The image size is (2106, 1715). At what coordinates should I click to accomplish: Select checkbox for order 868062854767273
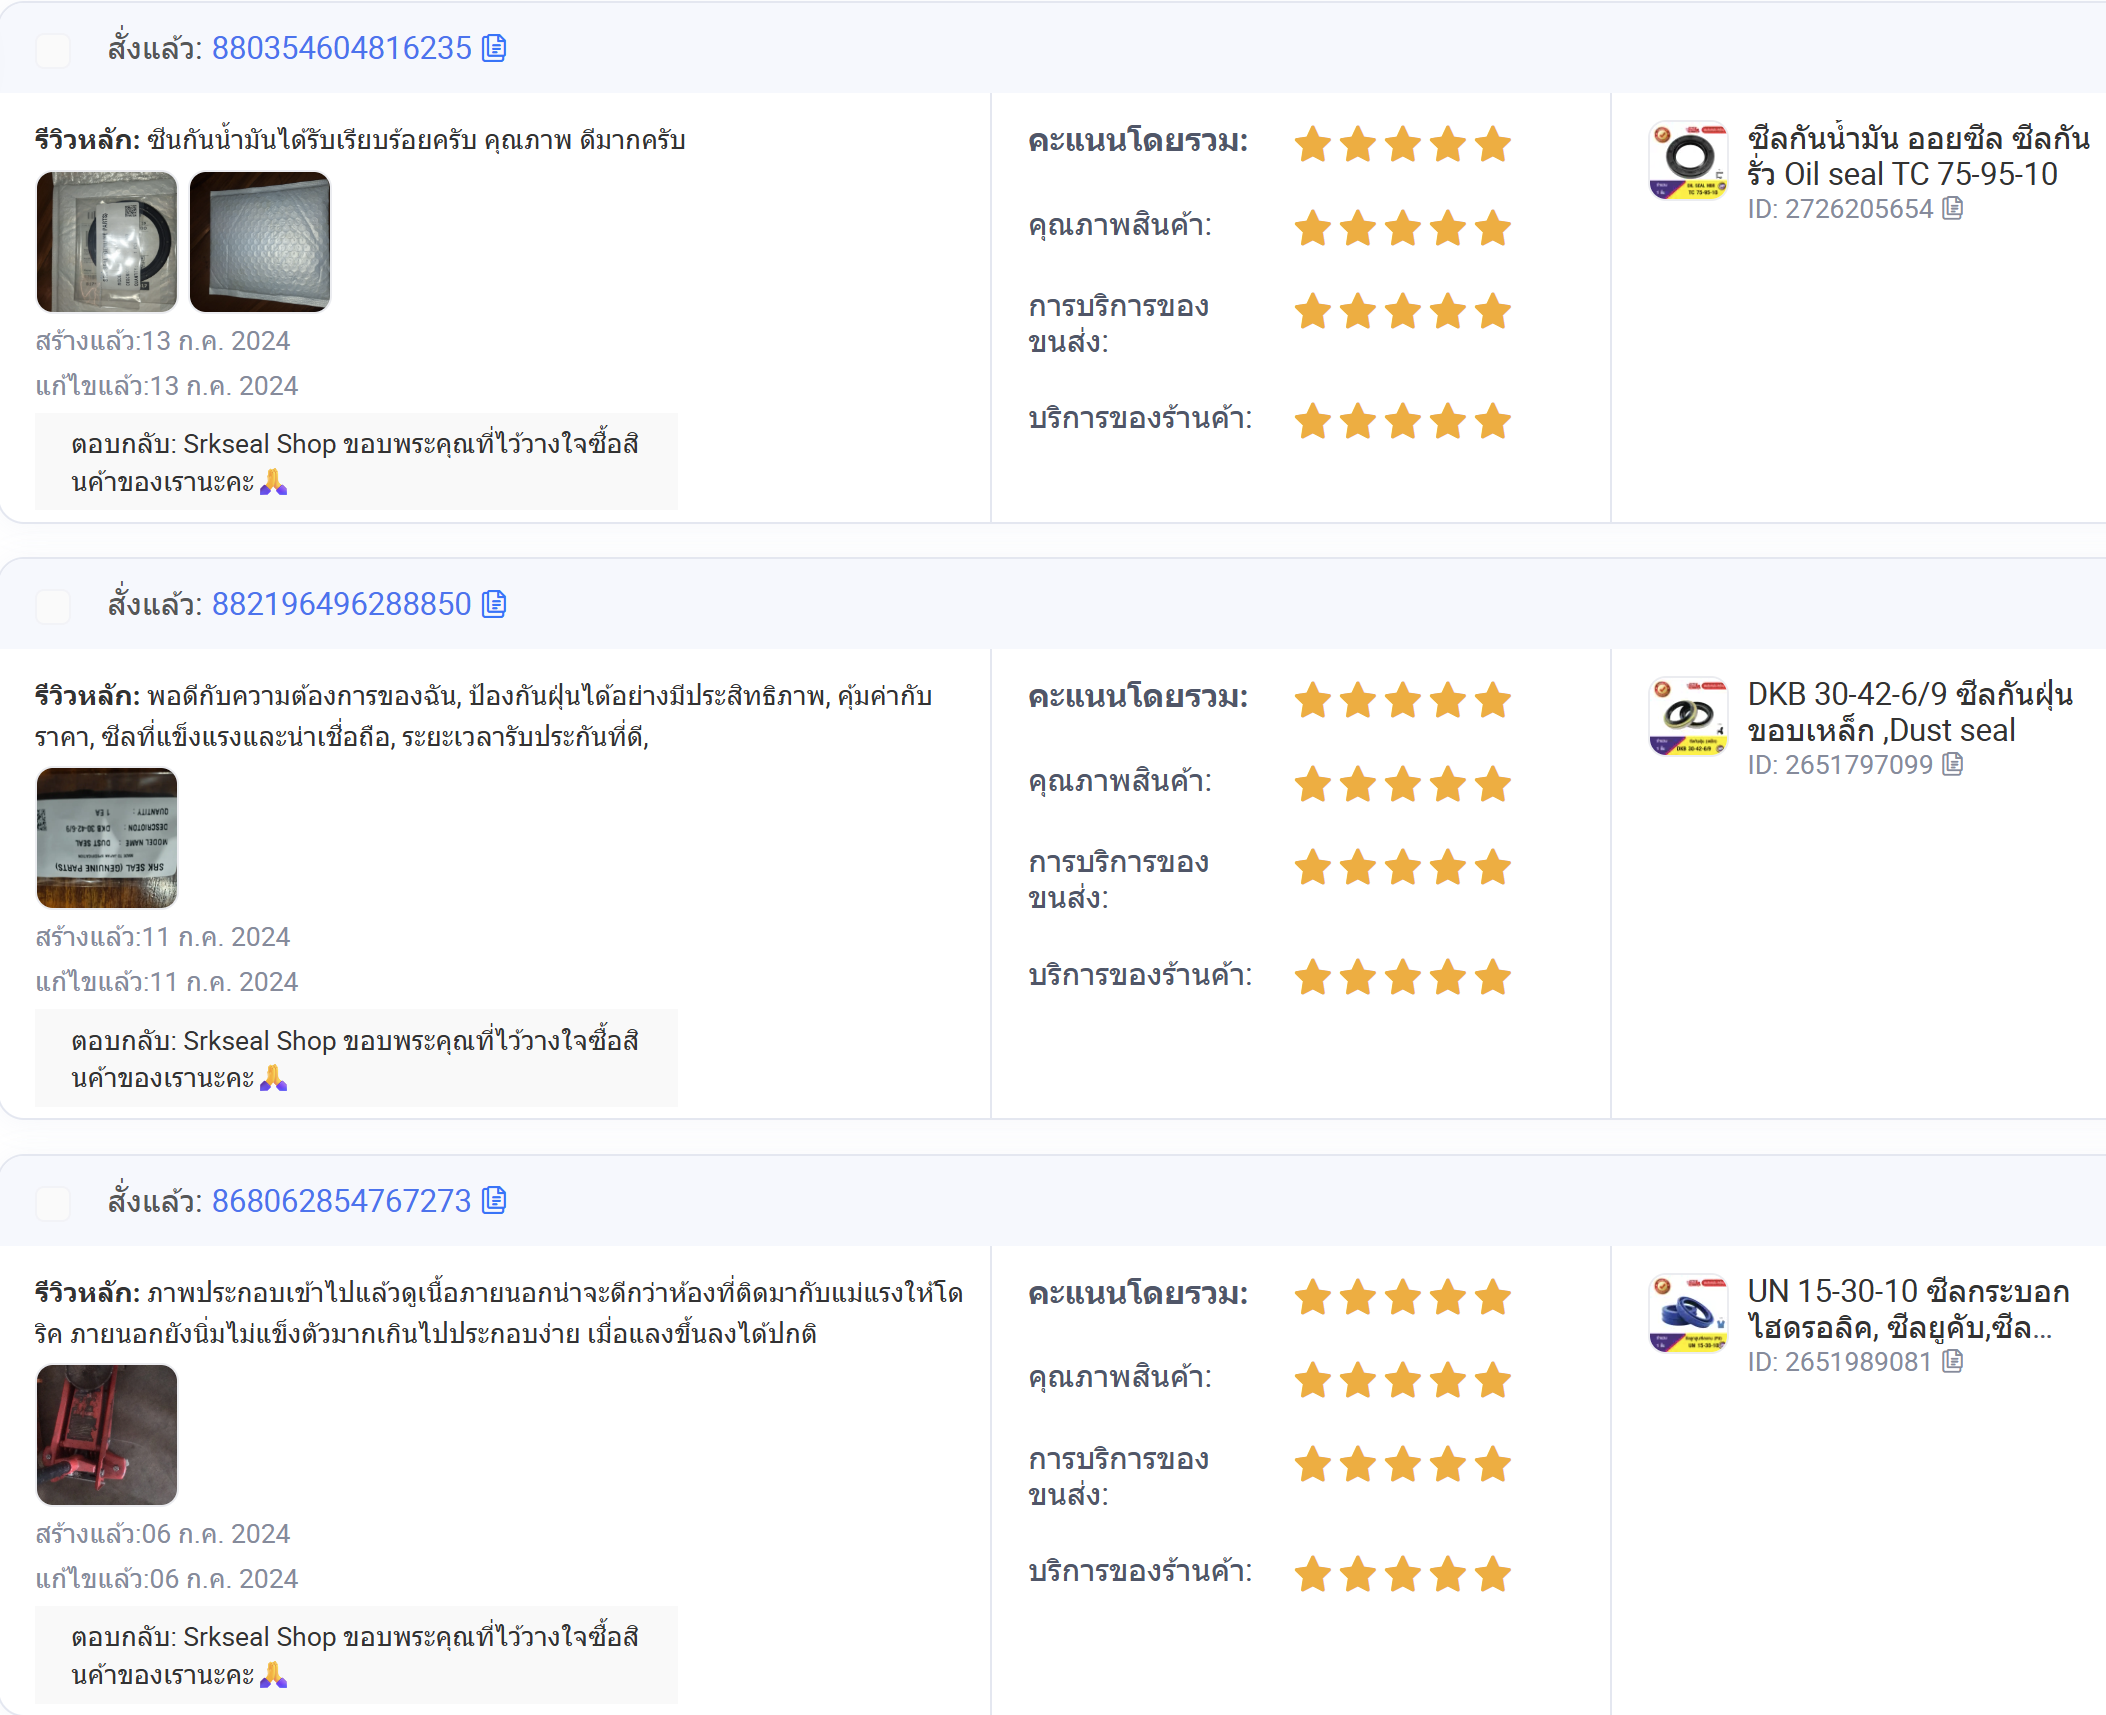click(x=53, y=1201)
